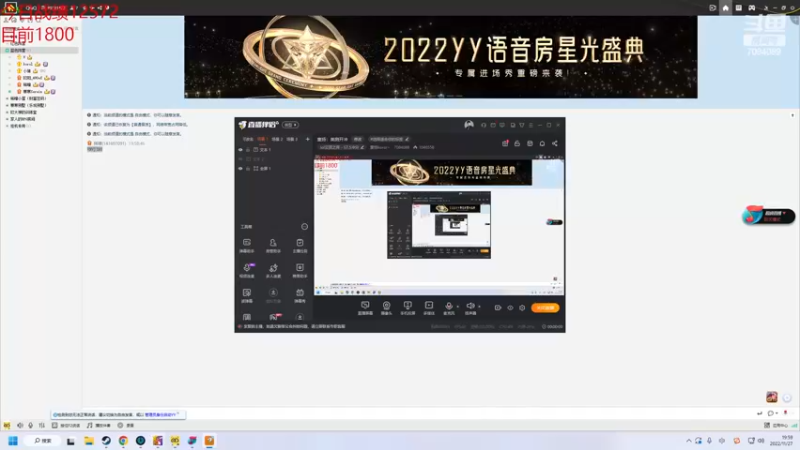Open the home icon in YY title bar
Viewport: 800px width, 450px height.
coord(726,8)
